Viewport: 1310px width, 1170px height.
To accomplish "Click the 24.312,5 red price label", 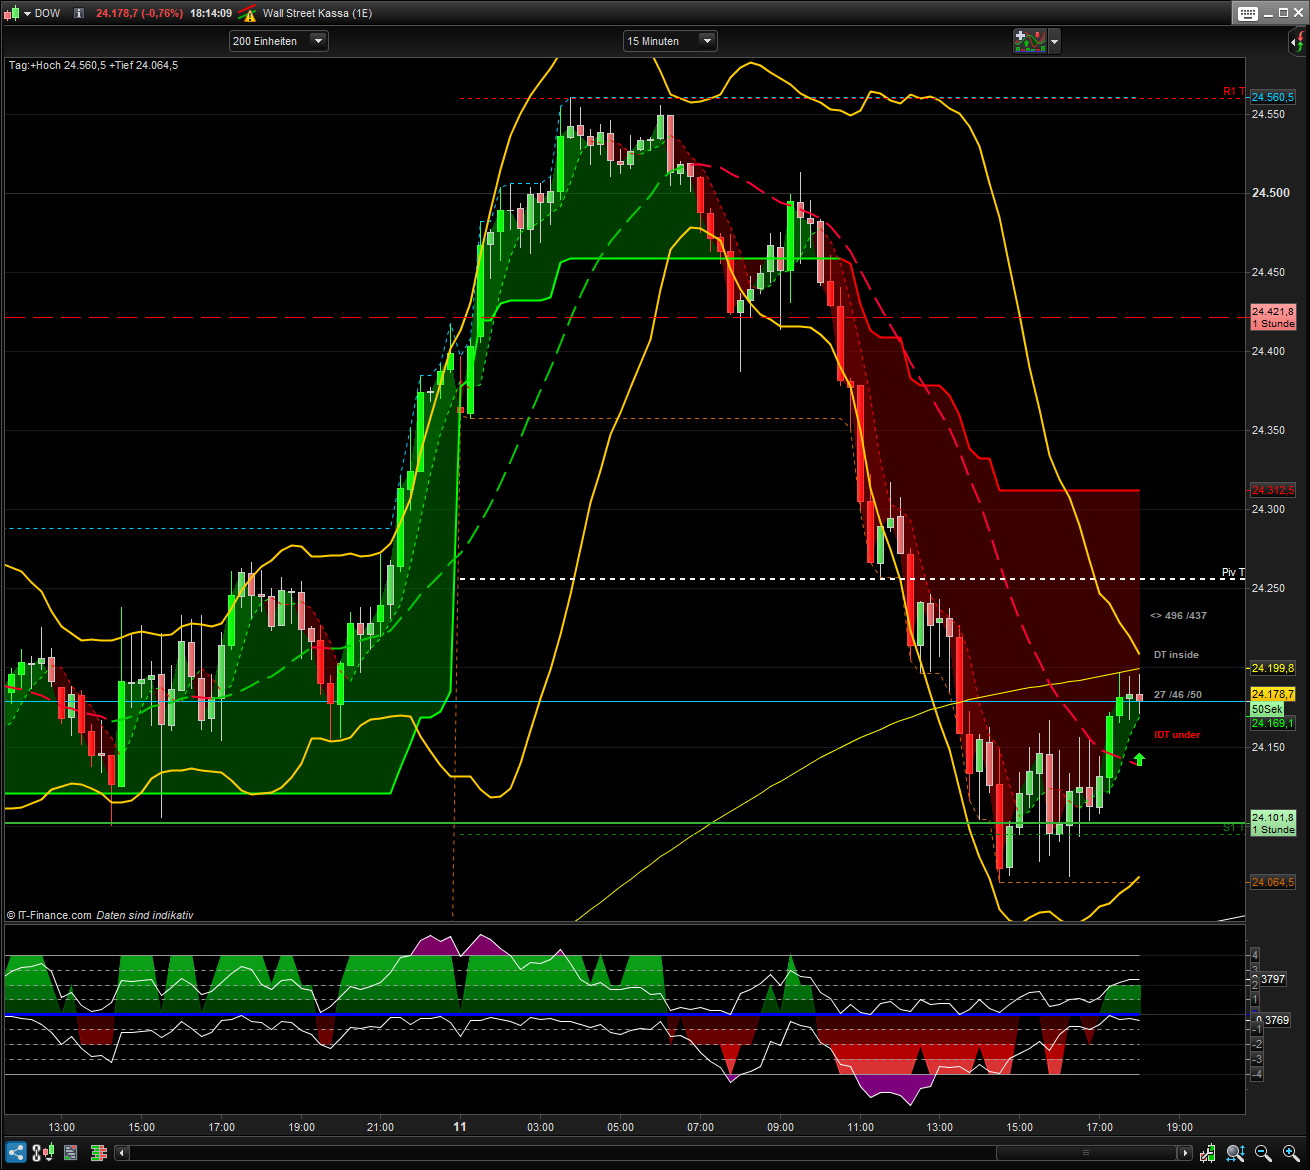I will pyautogui.click(x=1273, y=490).
